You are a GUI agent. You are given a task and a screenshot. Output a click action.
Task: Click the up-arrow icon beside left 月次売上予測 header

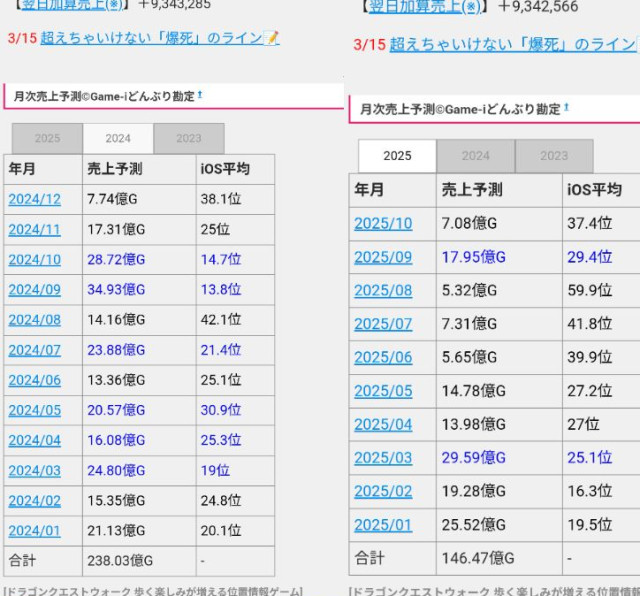click(x=200, y=95)
